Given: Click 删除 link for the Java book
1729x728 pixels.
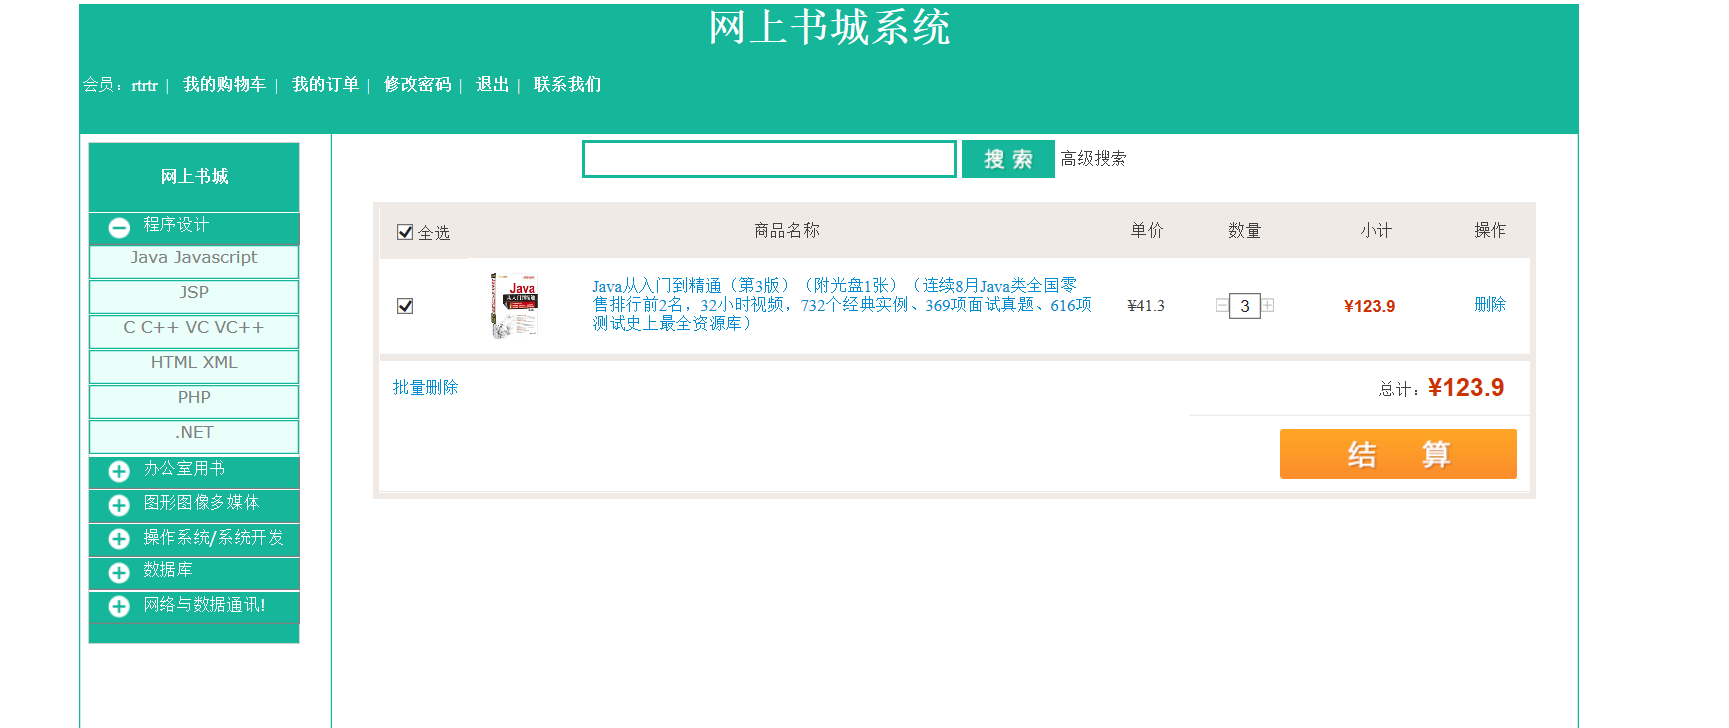Looking at the screenshot, I should click(1489, 305).
